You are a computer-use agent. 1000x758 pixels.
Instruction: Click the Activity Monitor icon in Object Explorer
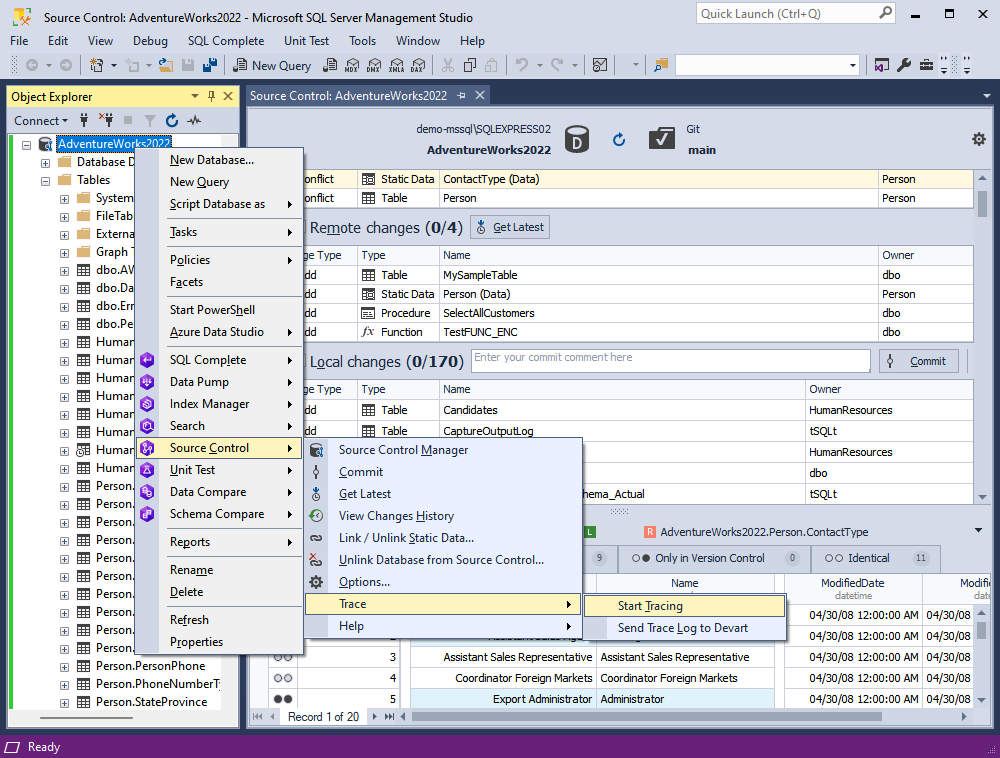pyautogui.click(x=194, y=120)
